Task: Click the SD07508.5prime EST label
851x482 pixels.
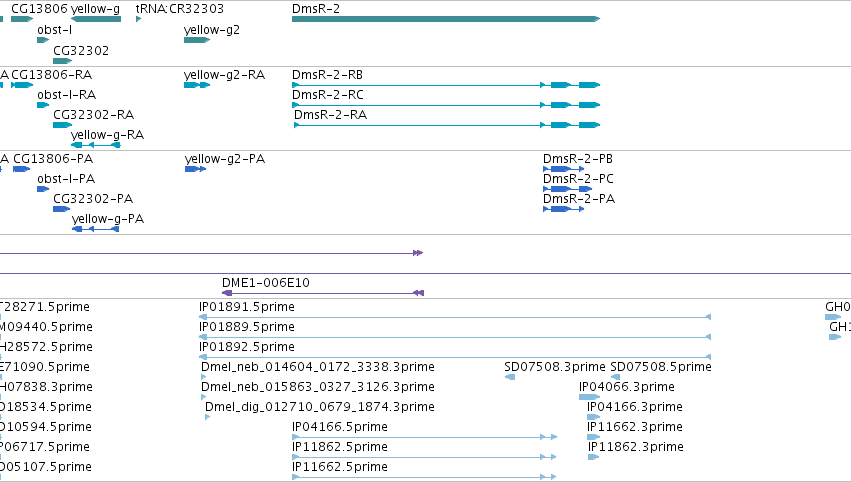Action: [x=661, y=367]
